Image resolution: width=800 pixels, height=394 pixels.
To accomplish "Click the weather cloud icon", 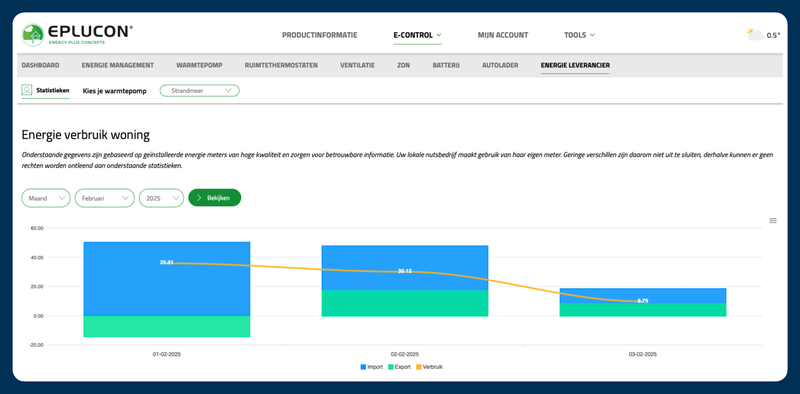I will tap(756, 35).
